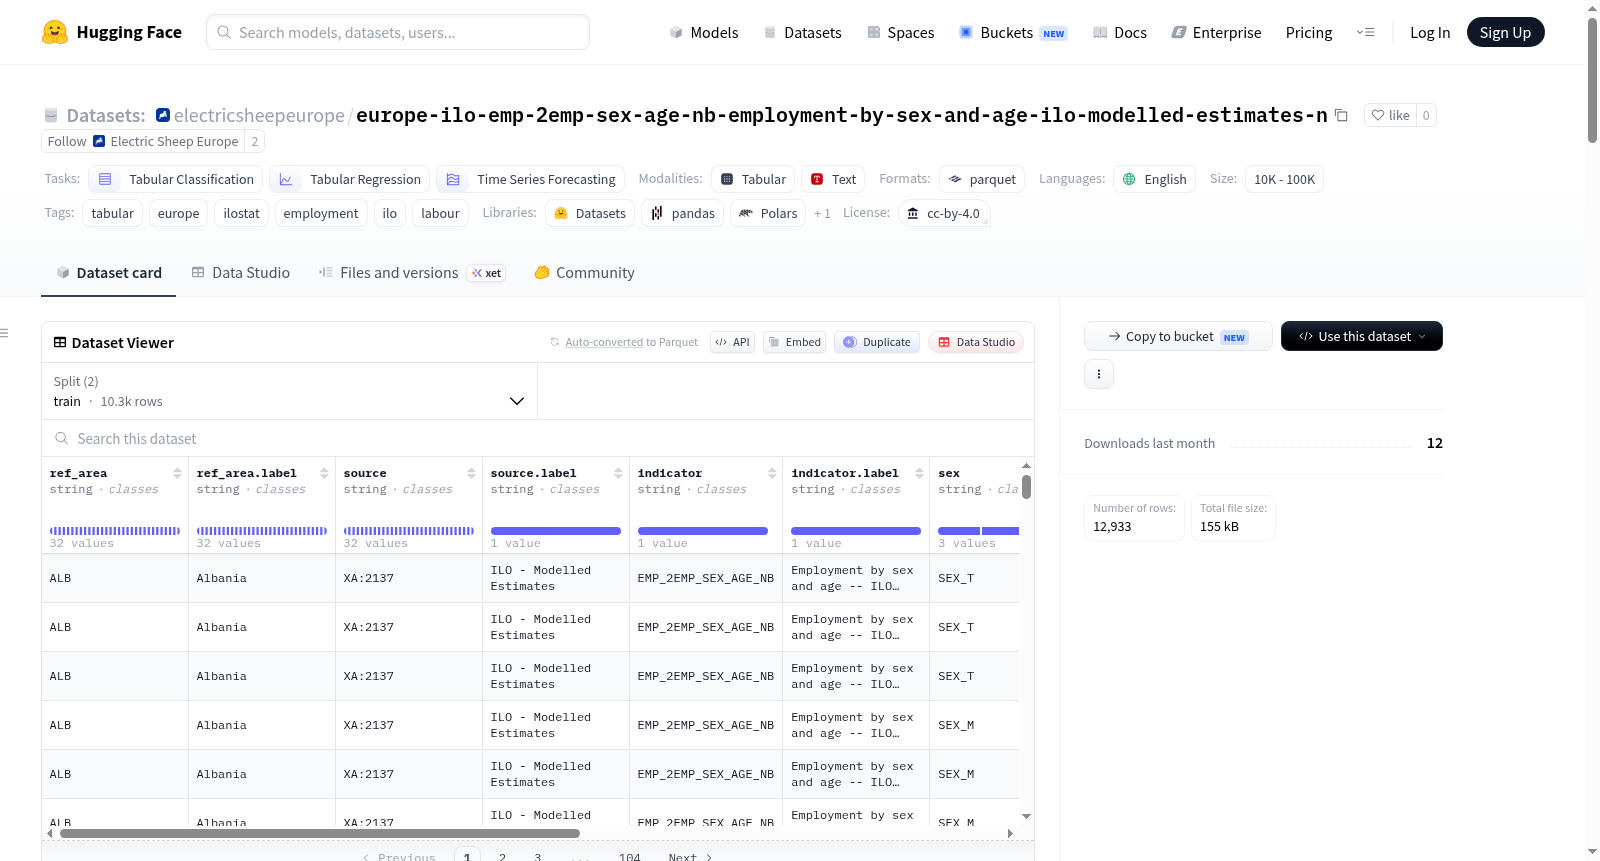Image resolution: width=1600 pixels, height=861 pixels.
Task: Select the Datasets library tag
Action: point(590,213)
